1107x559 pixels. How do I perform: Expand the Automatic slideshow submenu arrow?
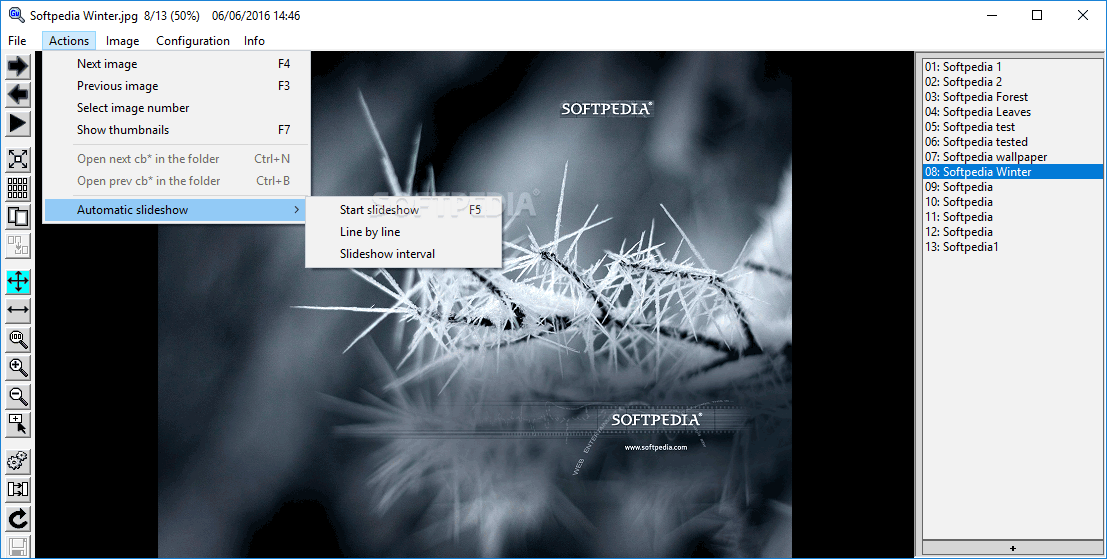click(297, 210)
